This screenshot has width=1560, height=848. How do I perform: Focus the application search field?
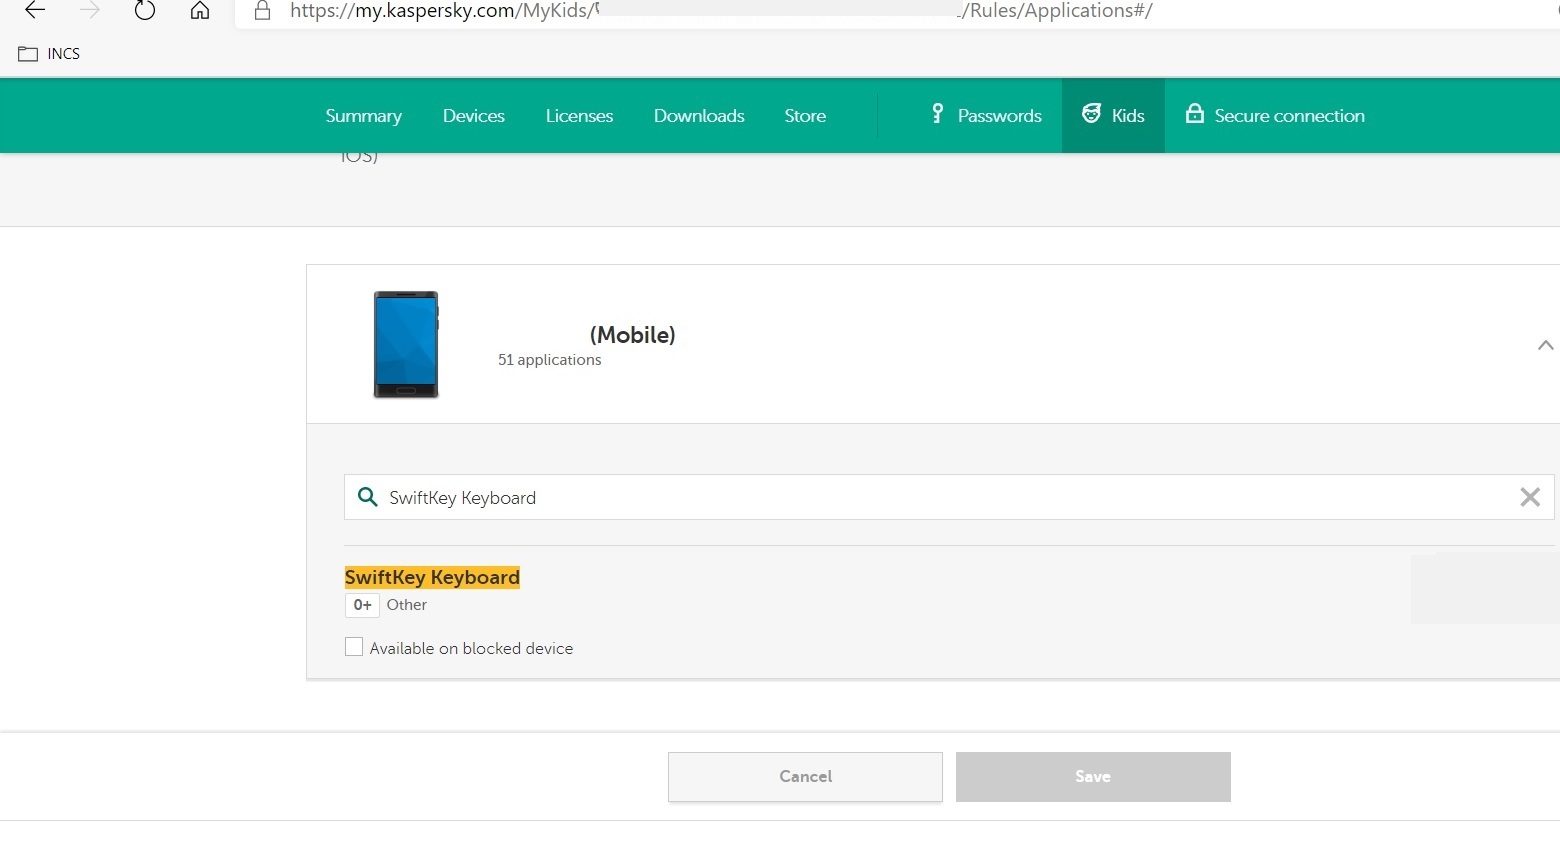pos(949,497)
